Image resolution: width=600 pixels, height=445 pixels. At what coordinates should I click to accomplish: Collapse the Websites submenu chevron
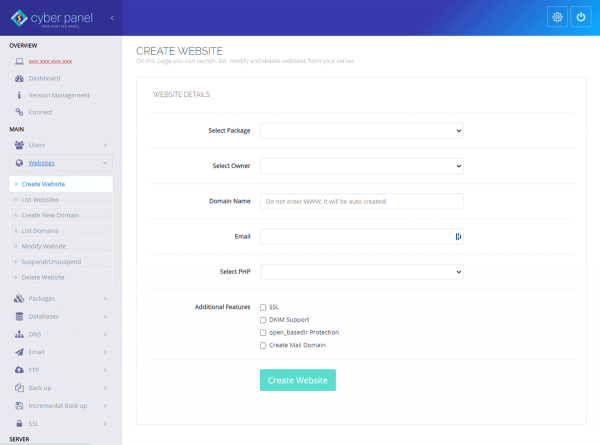pos(105,163)
